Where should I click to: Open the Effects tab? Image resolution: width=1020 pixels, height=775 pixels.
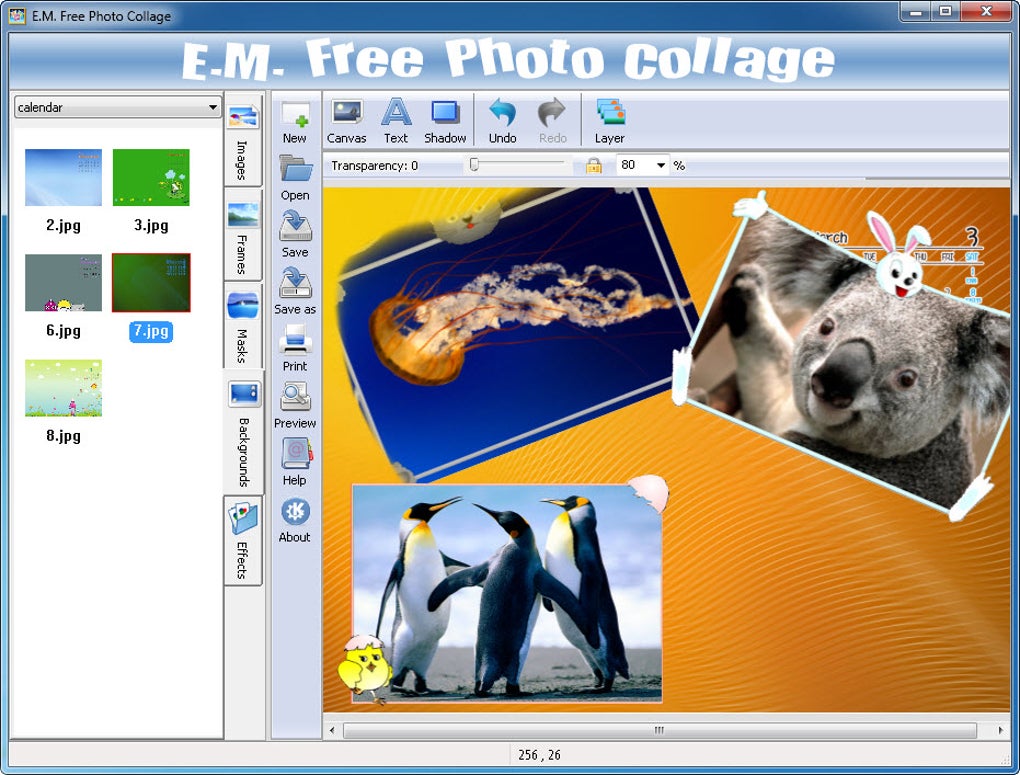point(243,541)
